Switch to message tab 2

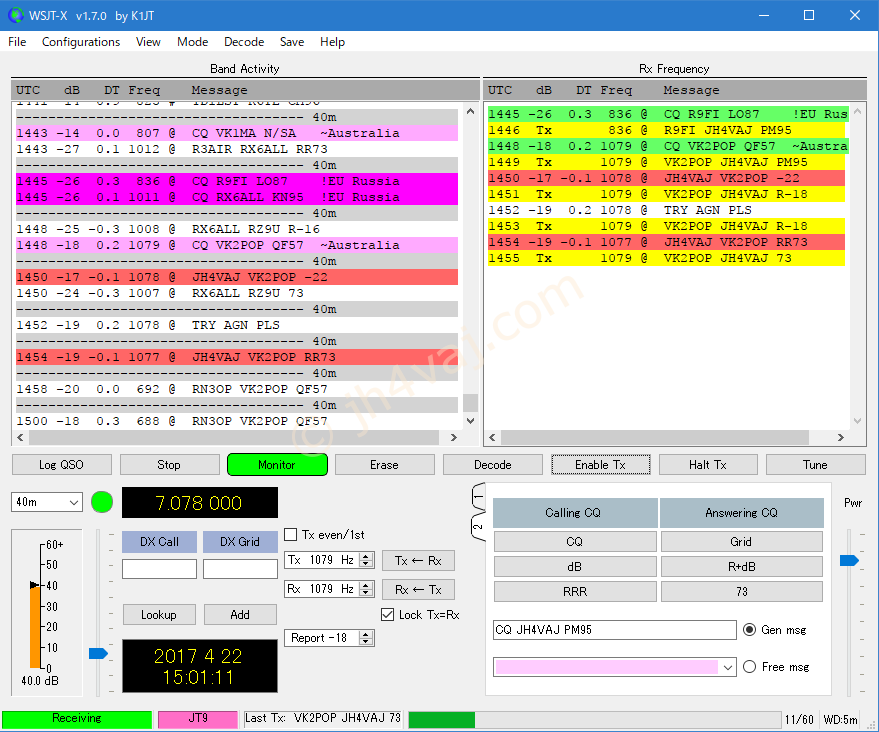(478, 527)
